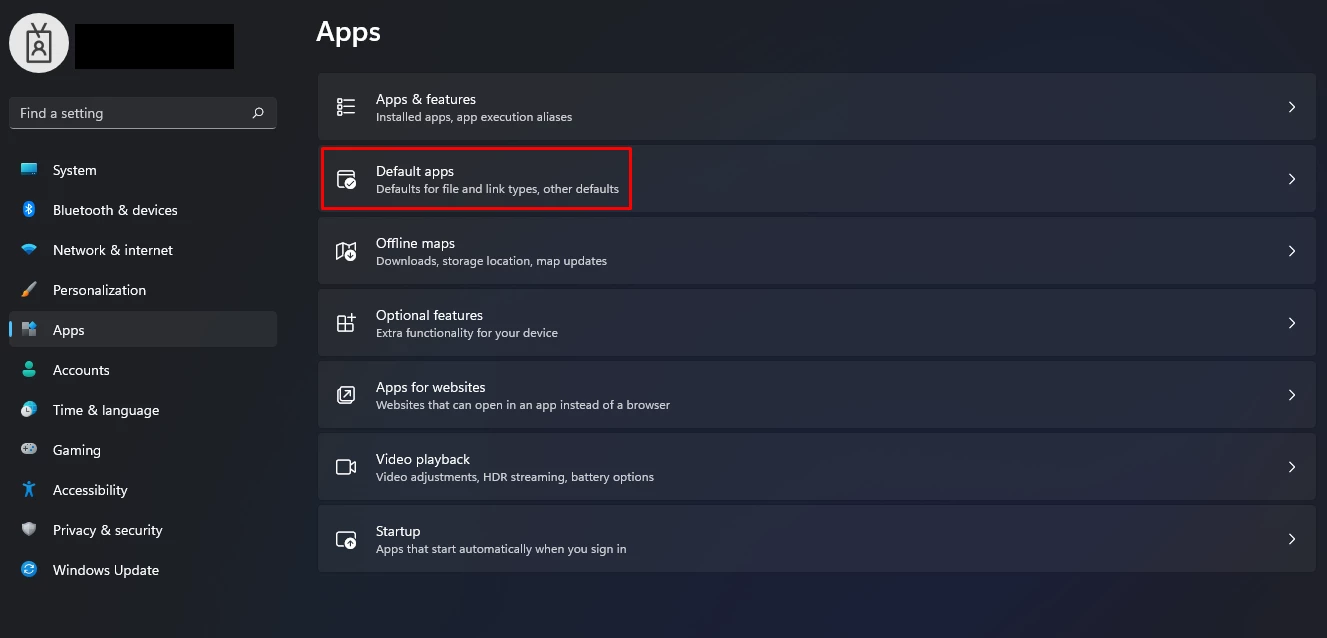The image size is (1327, 638).
Task: Go to Network & internet
Action: click(x=143, y=250)
